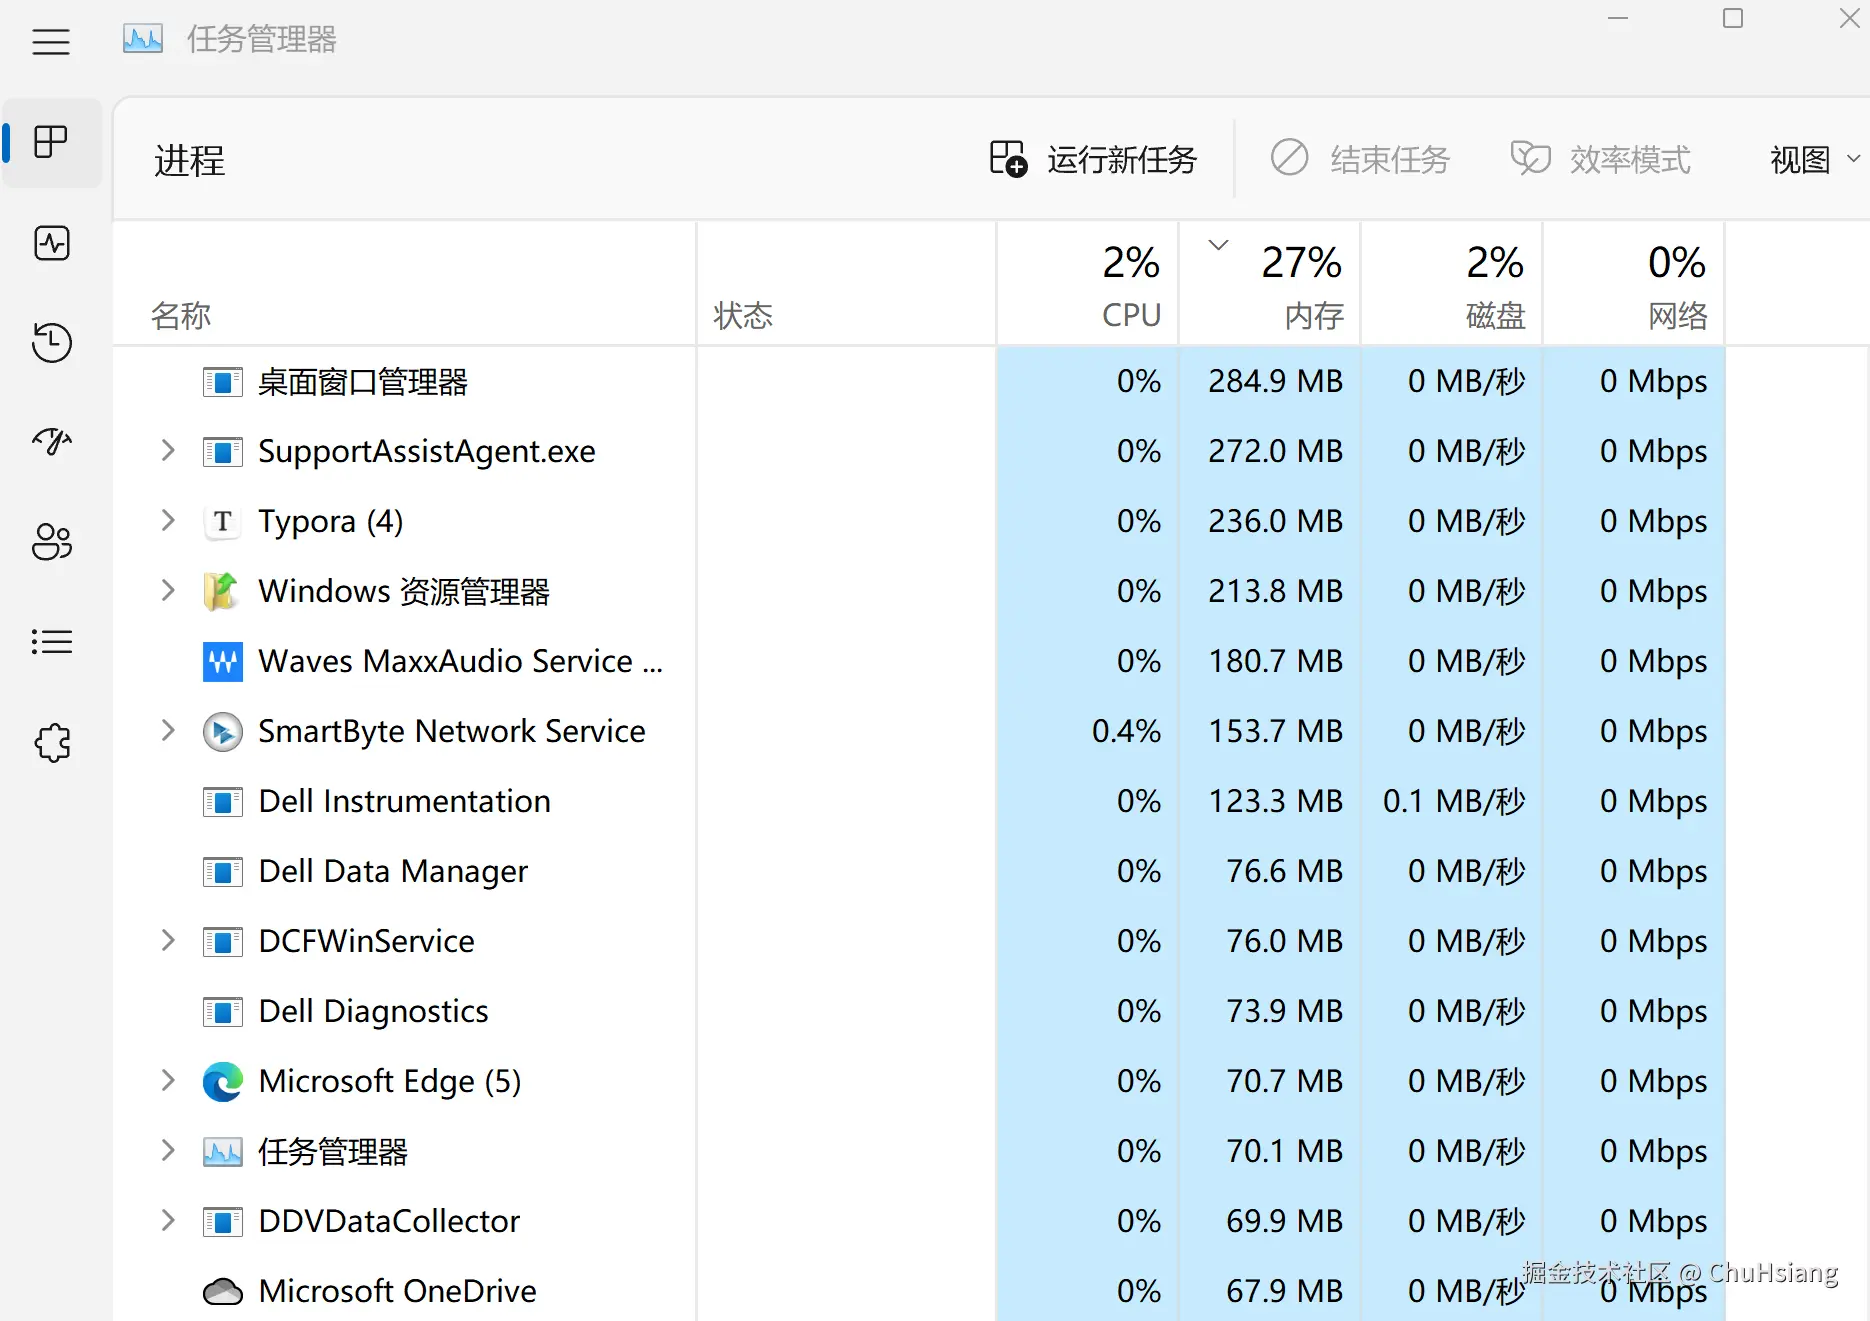Click the DCFWinService process icon
Viewport: 1870px width, 1321px height.
click(x=222, y=942)
